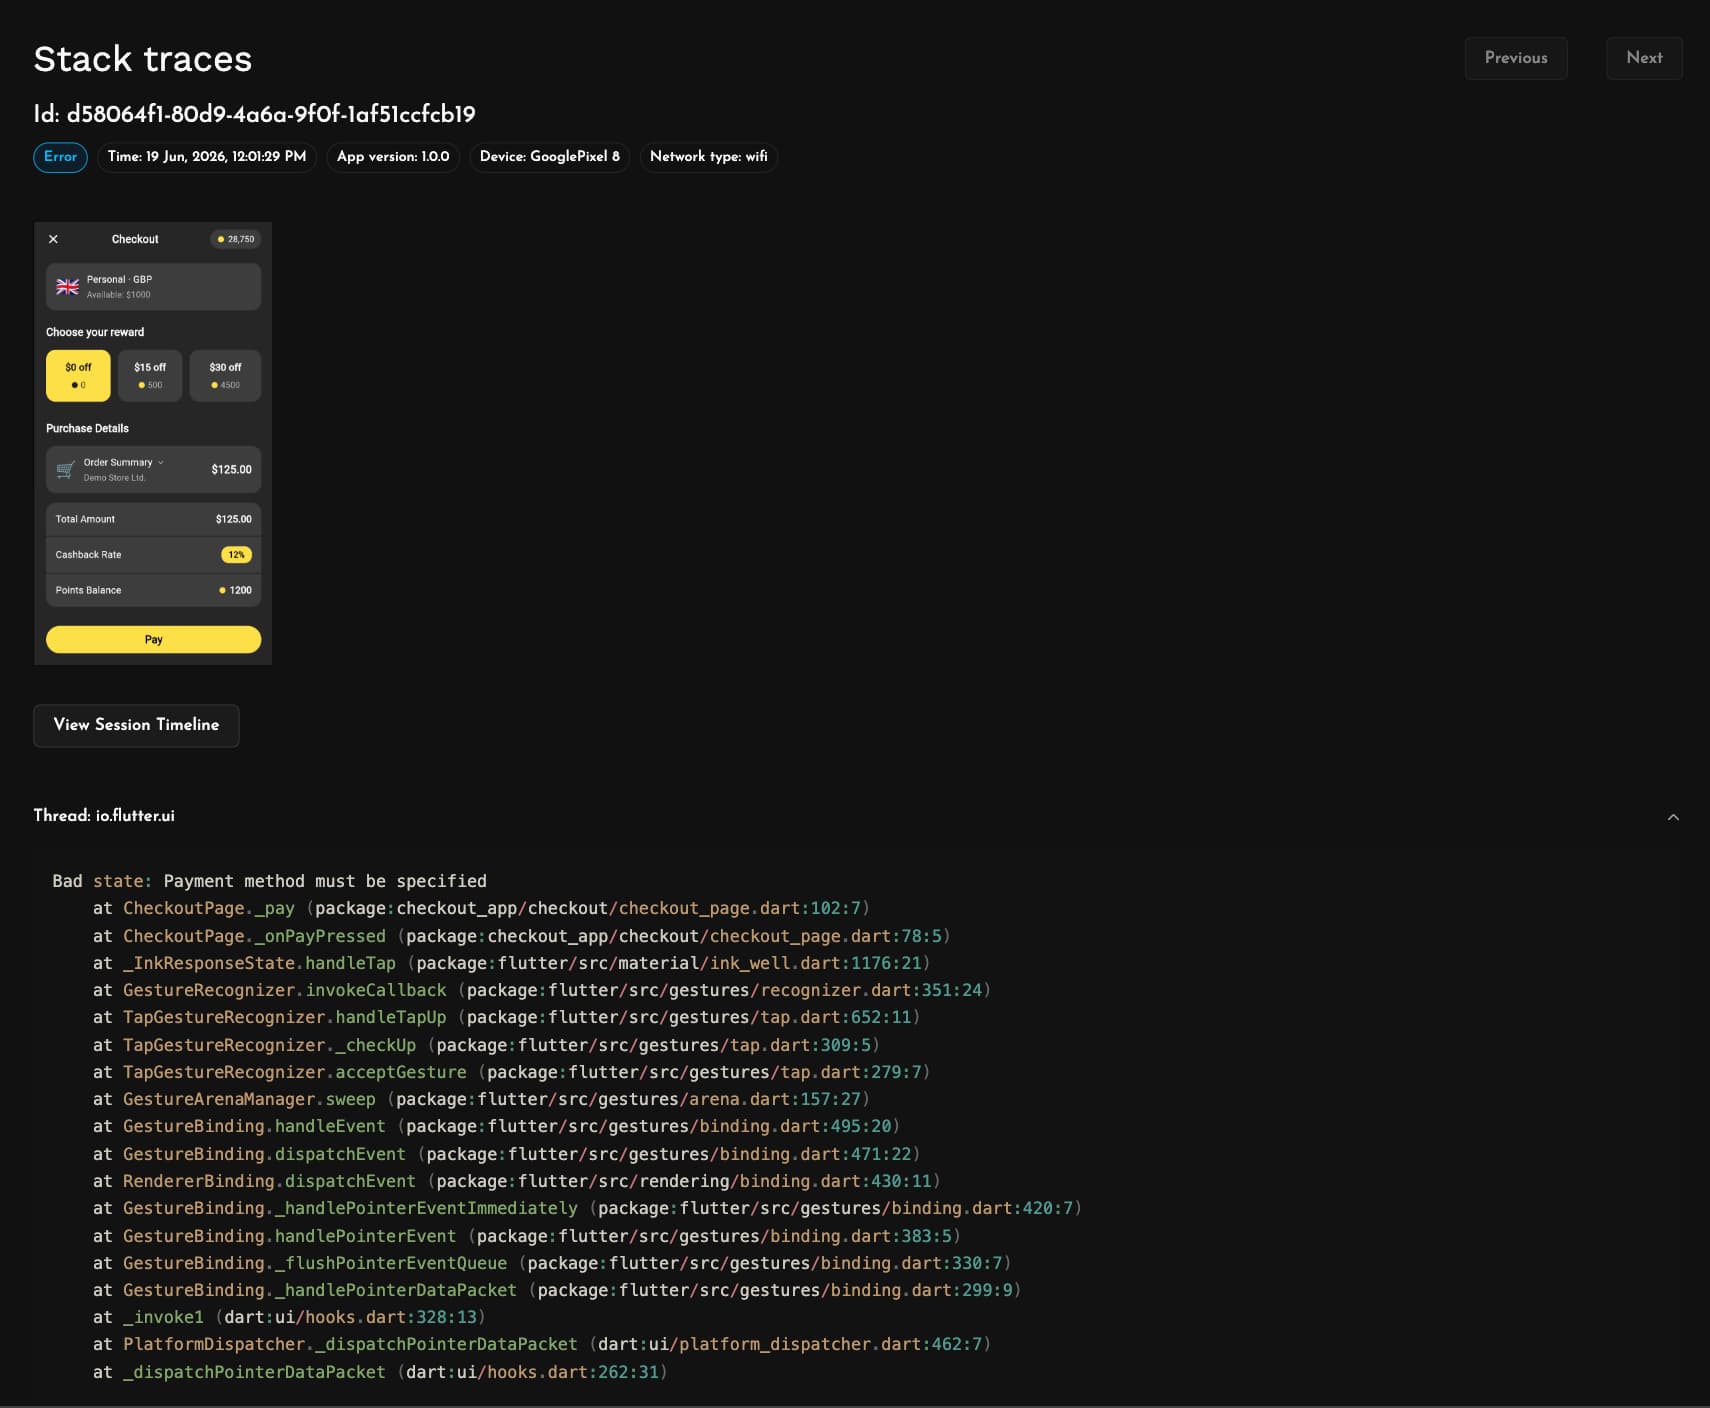Viewport: 1710px width, 1408px height.
Task: Click the GestureBinding._flushPointerEventQueue stack frame
Action: click(553, 1263)
